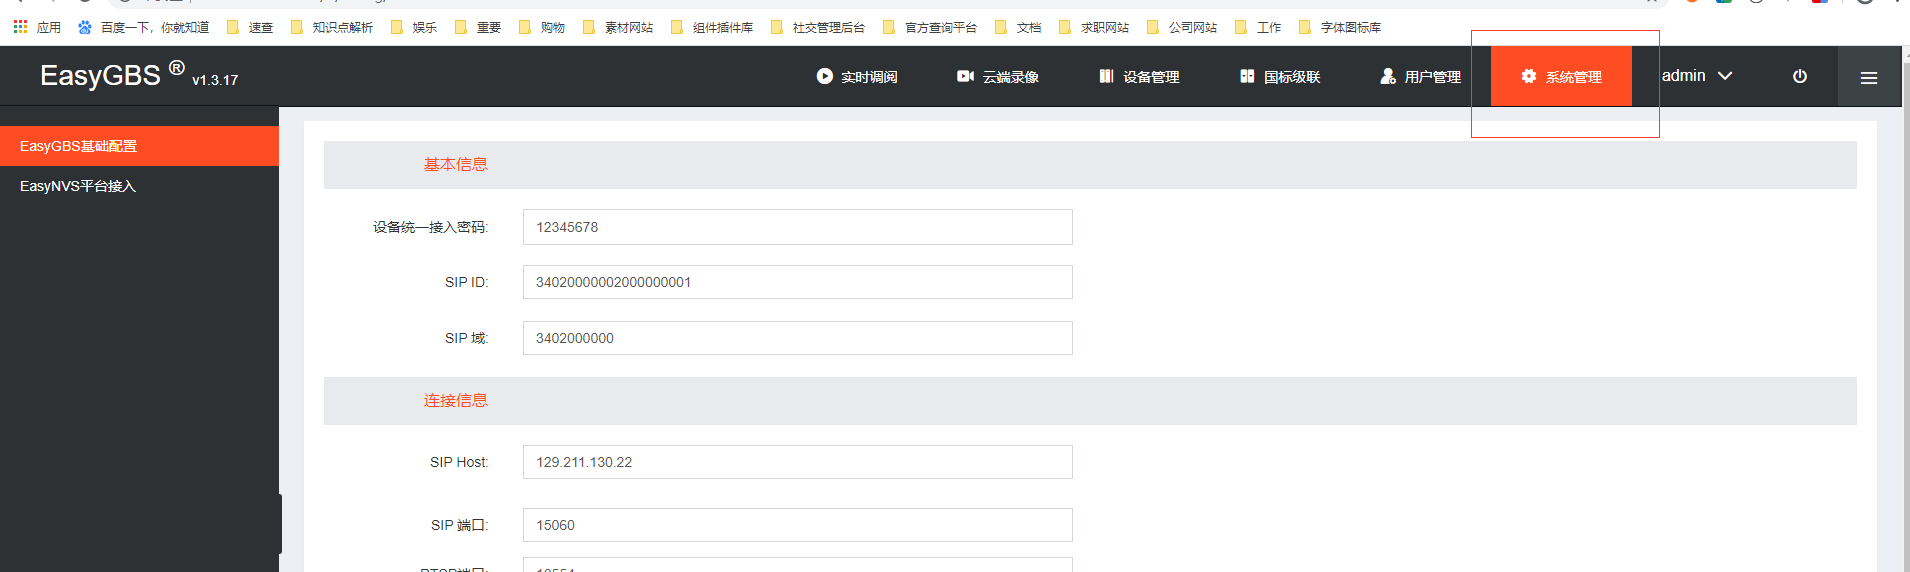Screen dimensions: 1910x572
Task: Go to 设备管理 device management
Action: (1139, 76)
